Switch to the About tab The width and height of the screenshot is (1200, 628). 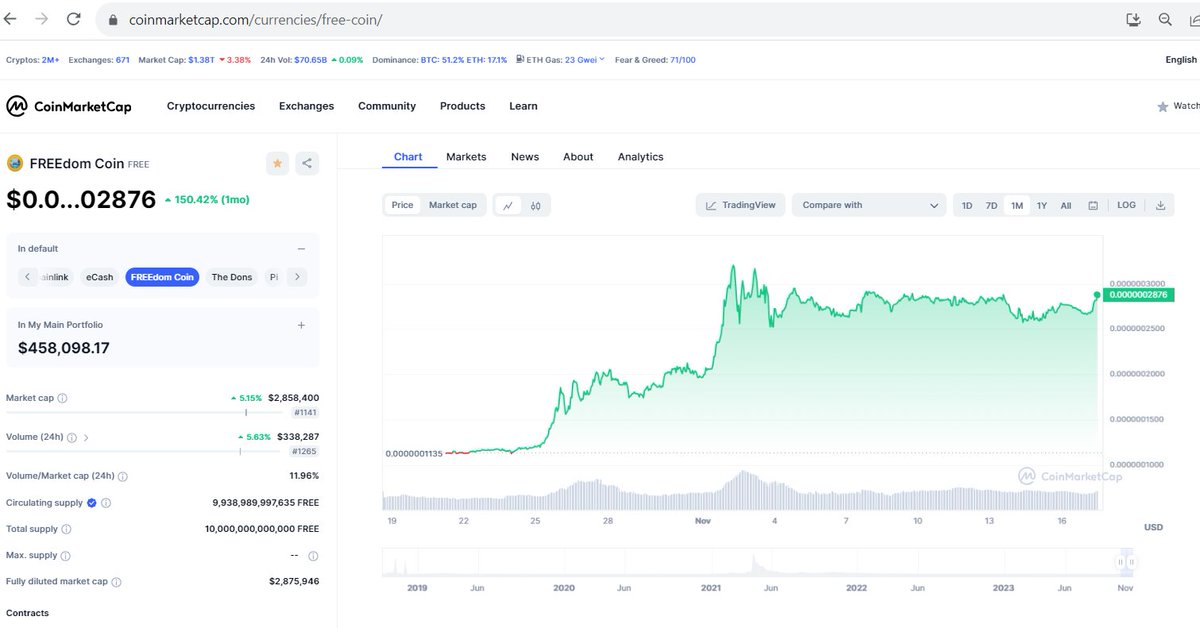tap(578, 157)
